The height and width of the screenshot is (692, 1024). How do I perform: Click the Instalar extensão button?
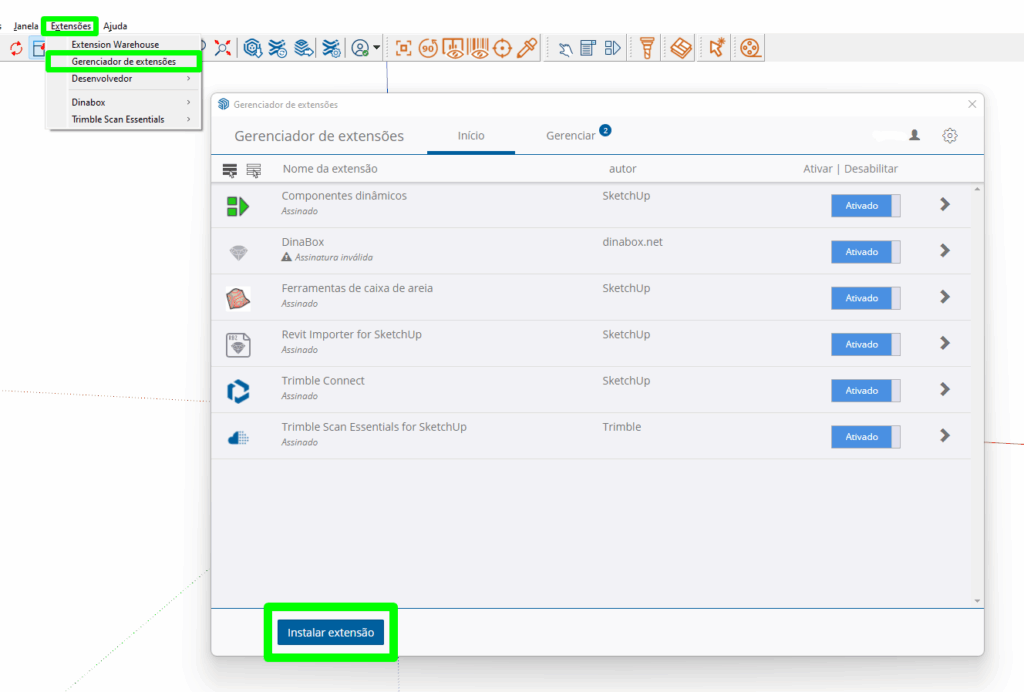pos(330,632)
